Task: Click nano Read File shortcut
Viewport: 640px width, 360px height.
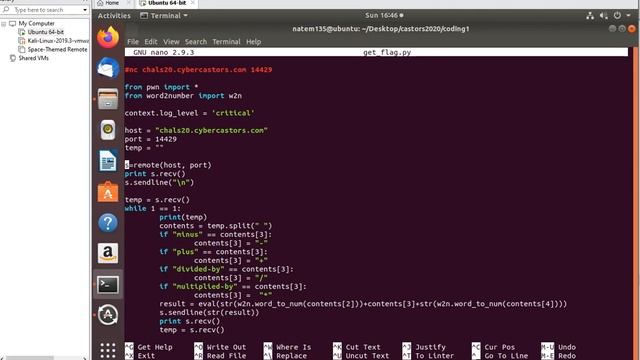Action: tap(220, 356)
